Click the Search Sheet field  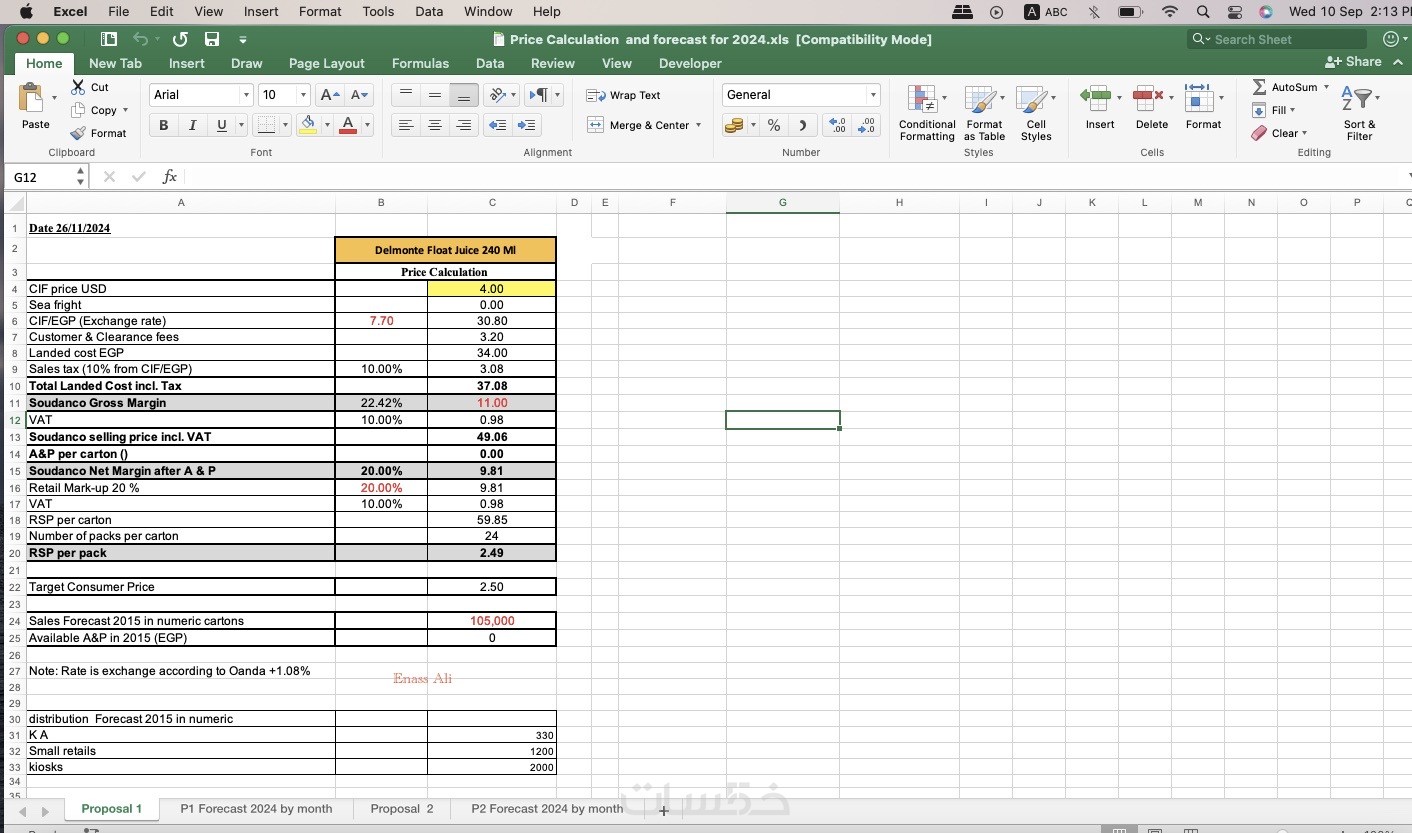pyautogui.click(x=1276, y=39)
